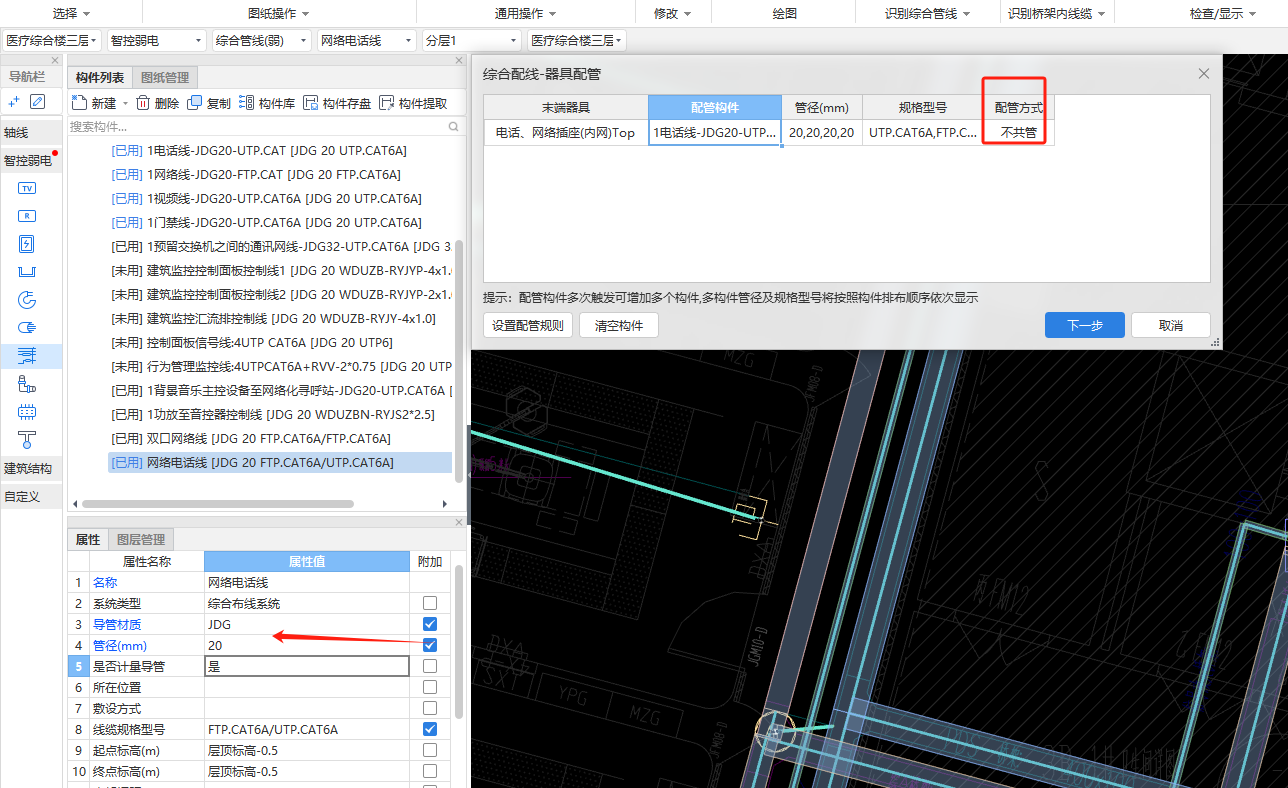Open the 综合管线(弱) combo box
The image size is (1288, 788).
263,41
